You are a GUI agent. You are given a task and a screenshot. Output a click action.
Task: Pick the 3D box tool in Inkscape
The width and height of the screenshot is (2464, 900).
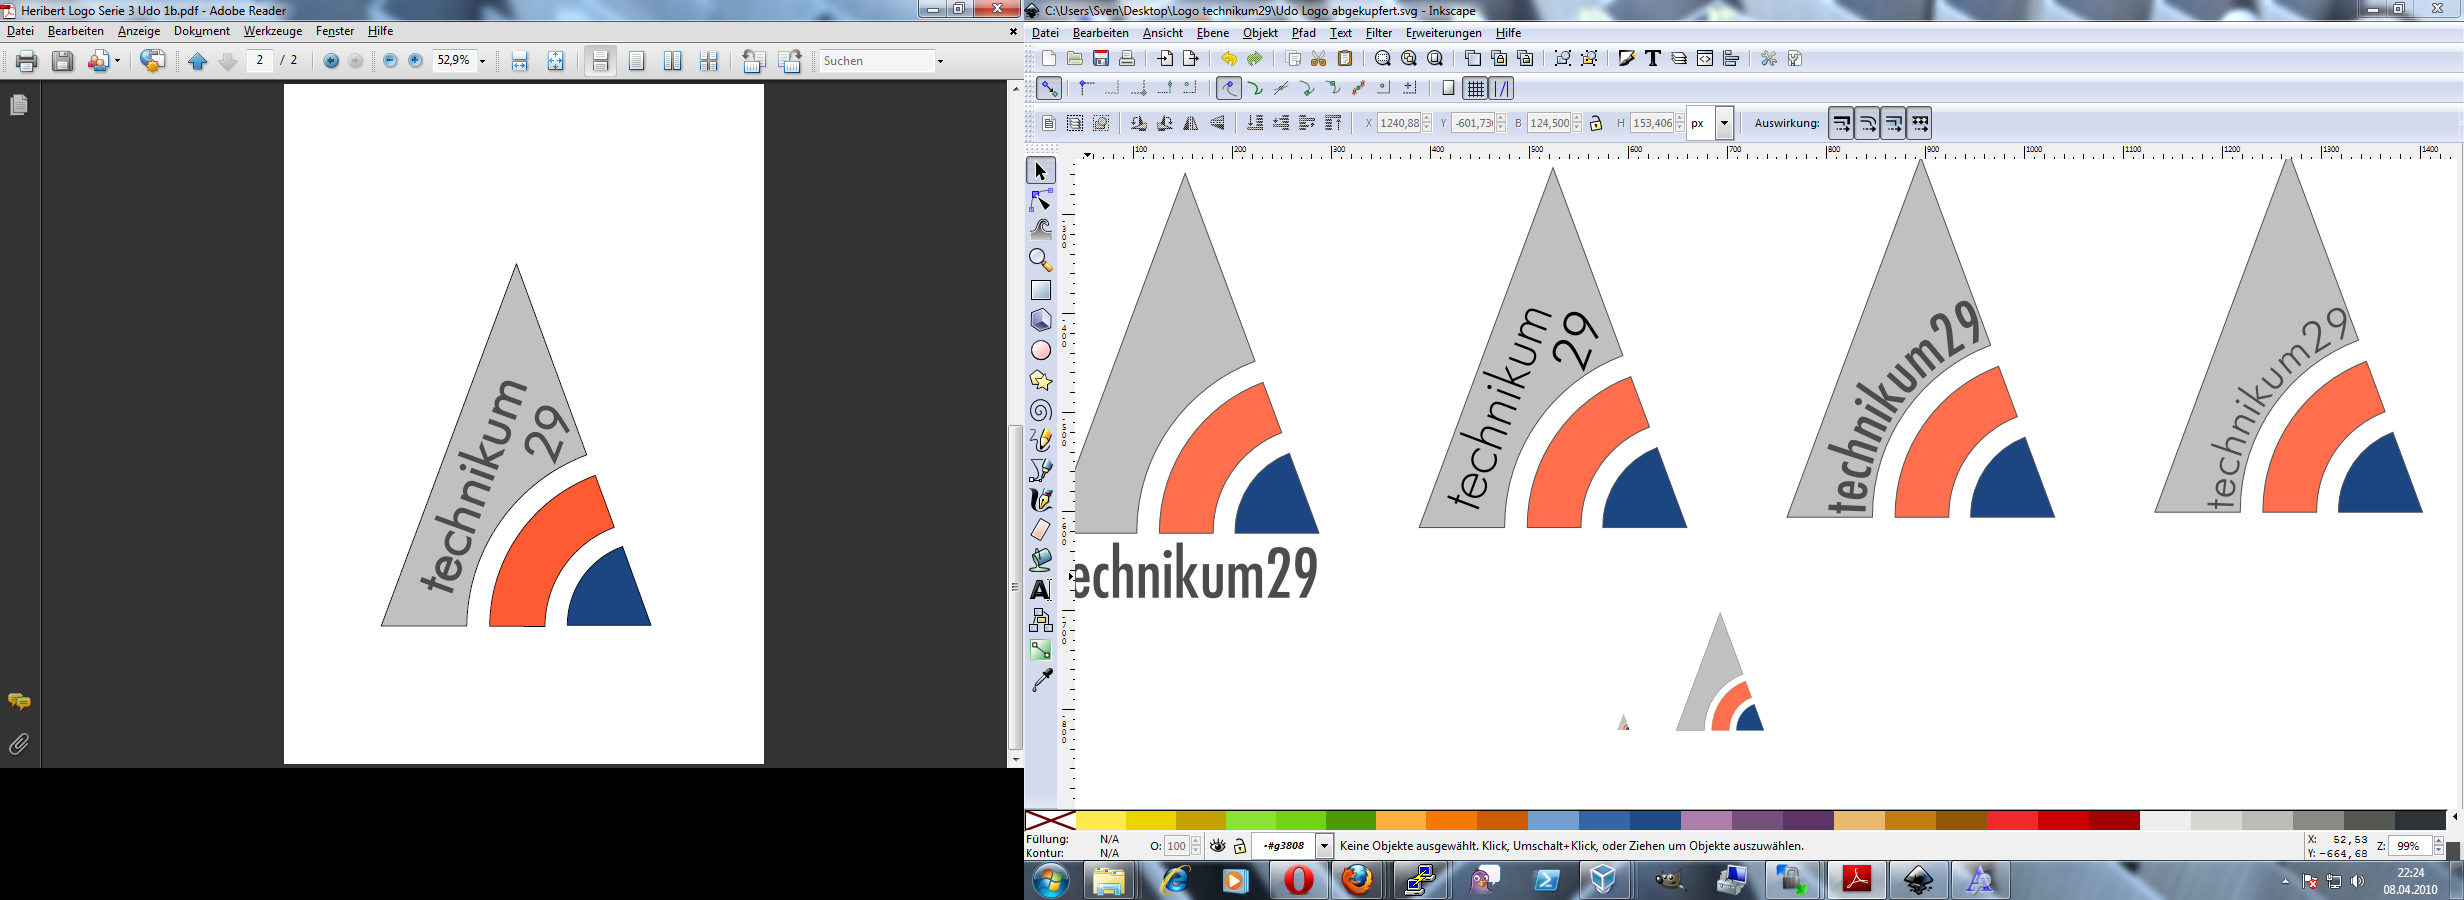click(1040, 320)
